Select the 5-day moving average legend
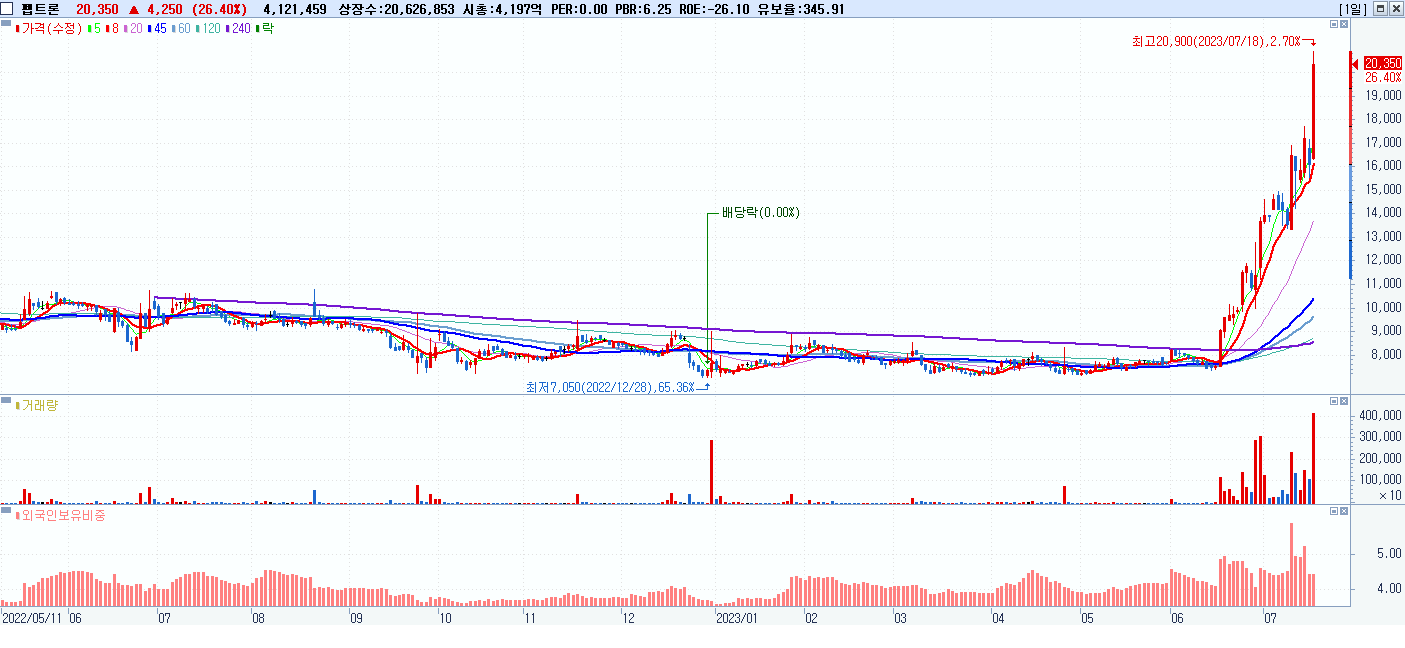 click(94, 28)
